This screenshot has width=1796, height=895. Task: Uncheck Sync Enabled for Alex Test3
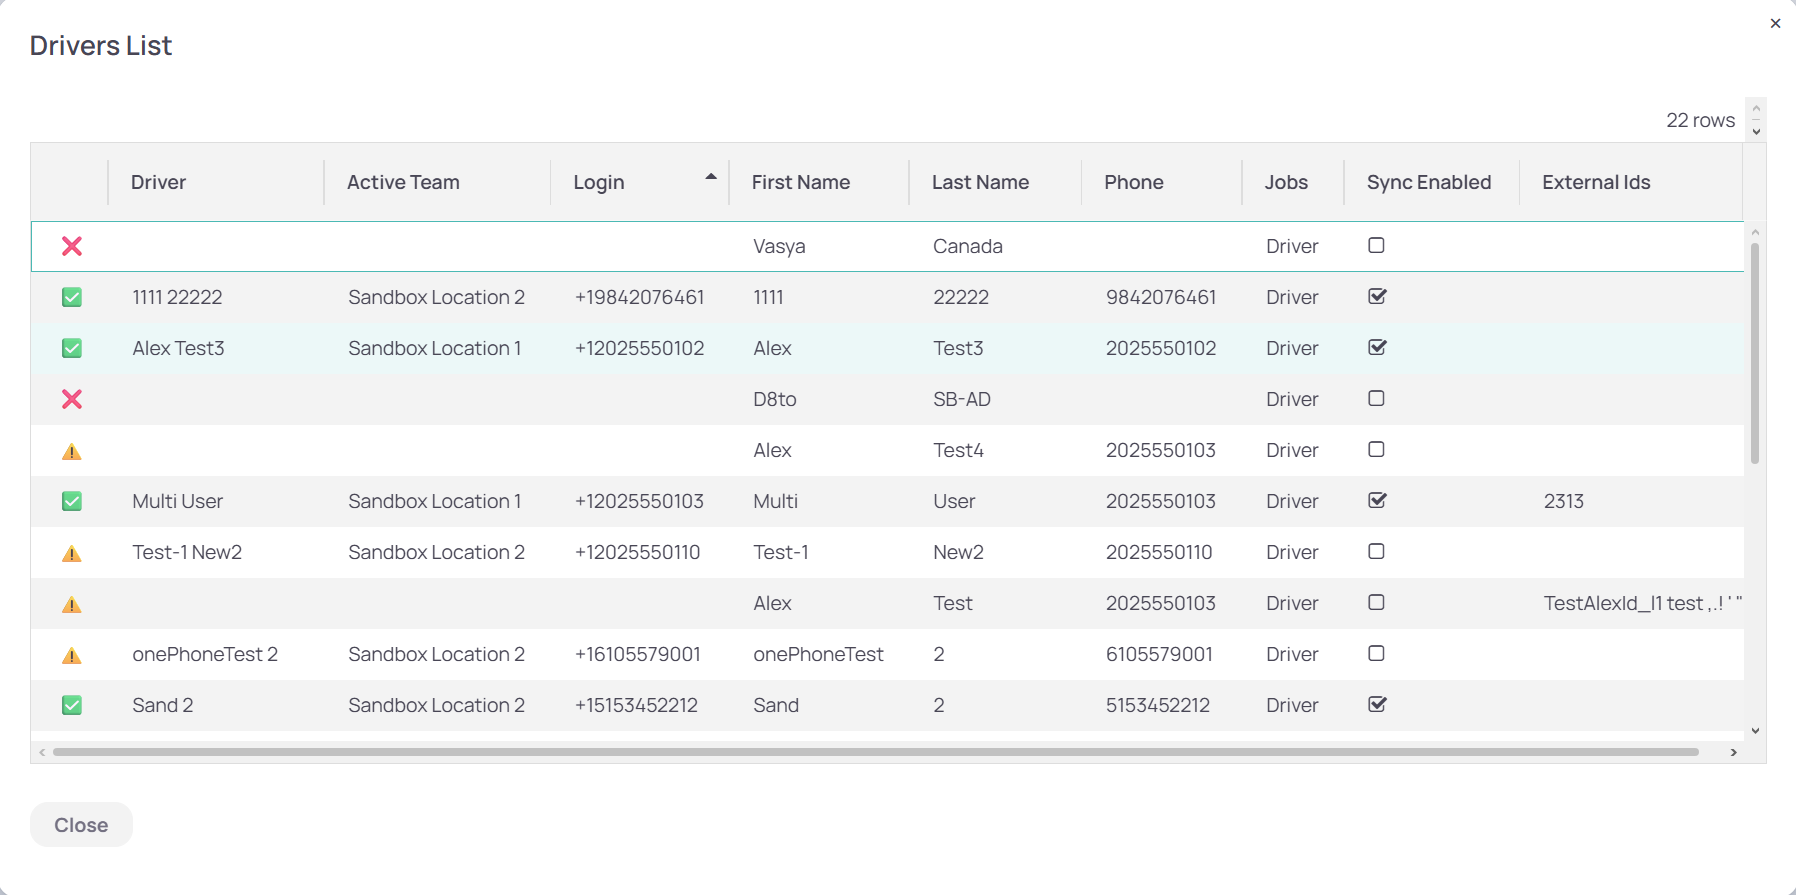[x=1377, y=347]
